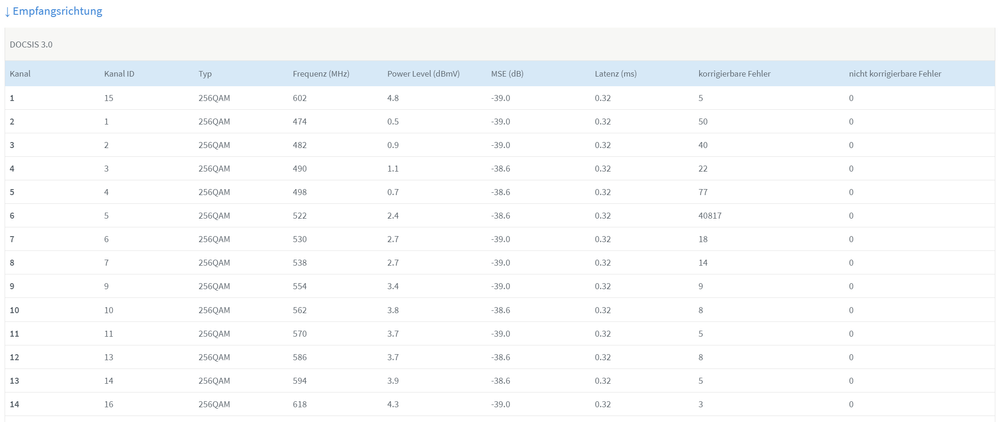Click the 256QAM cell in channel 7 row
999x422 pixels.
[x=214, y=240]
